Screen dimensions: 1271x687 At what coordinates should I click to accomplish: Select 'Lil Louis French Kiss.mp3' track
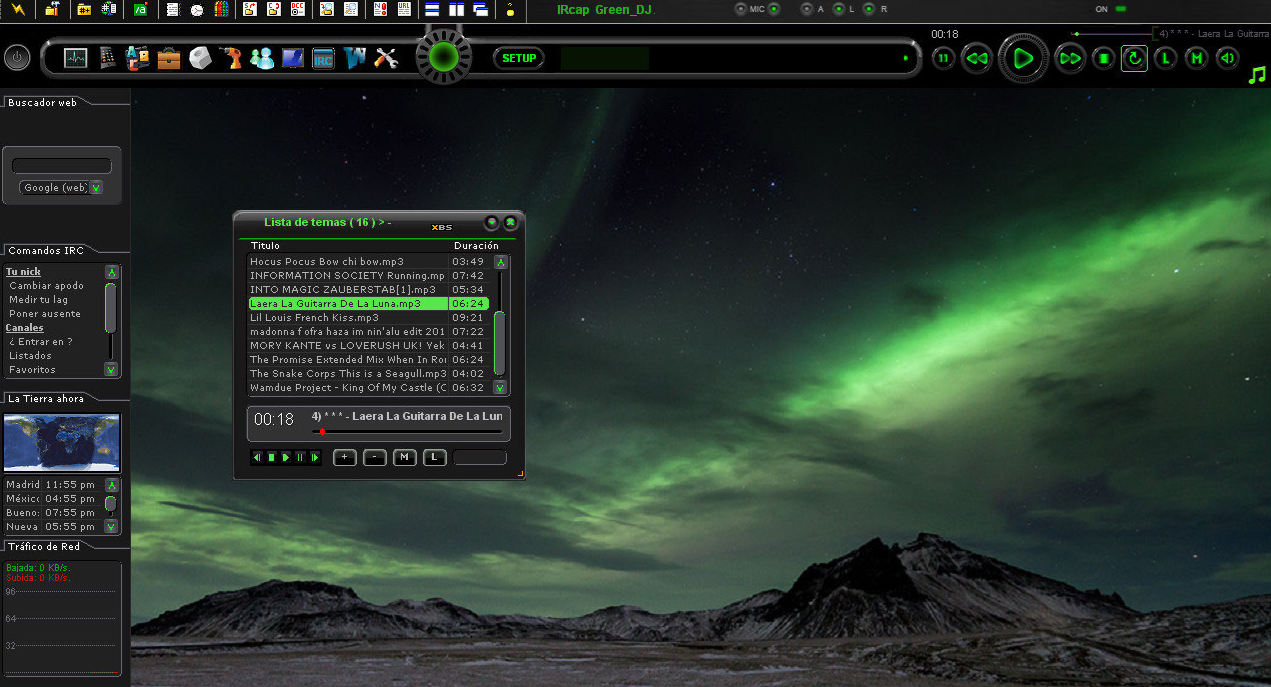coord(369,317)
